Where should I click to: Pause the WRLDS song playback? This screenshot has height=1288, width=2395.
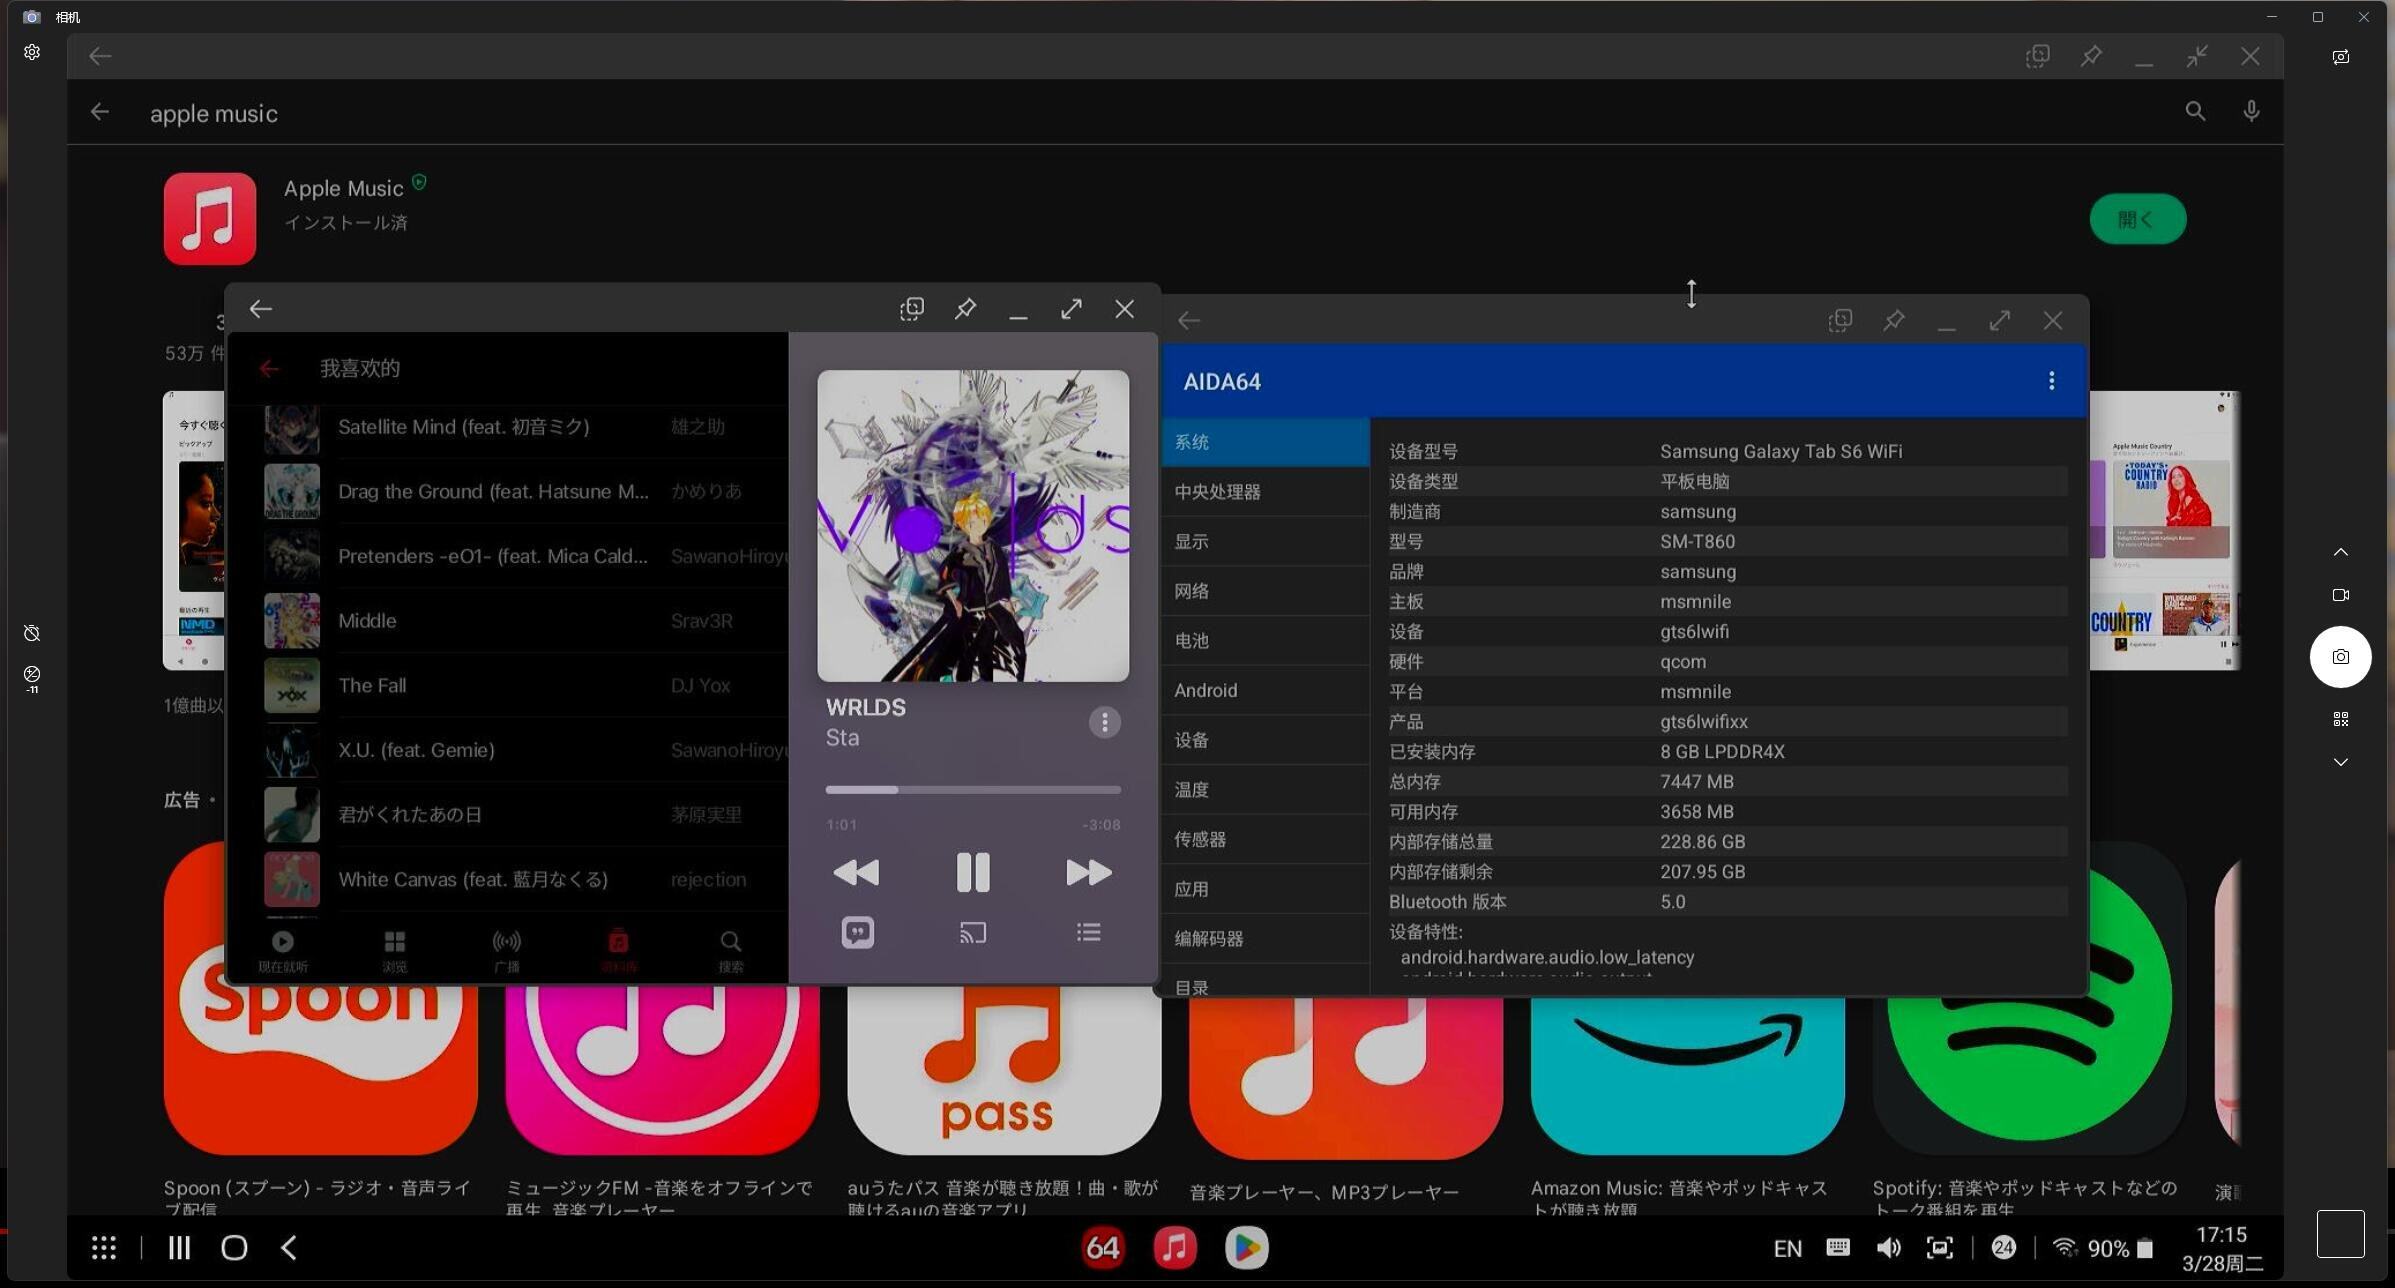pos(972,872)
